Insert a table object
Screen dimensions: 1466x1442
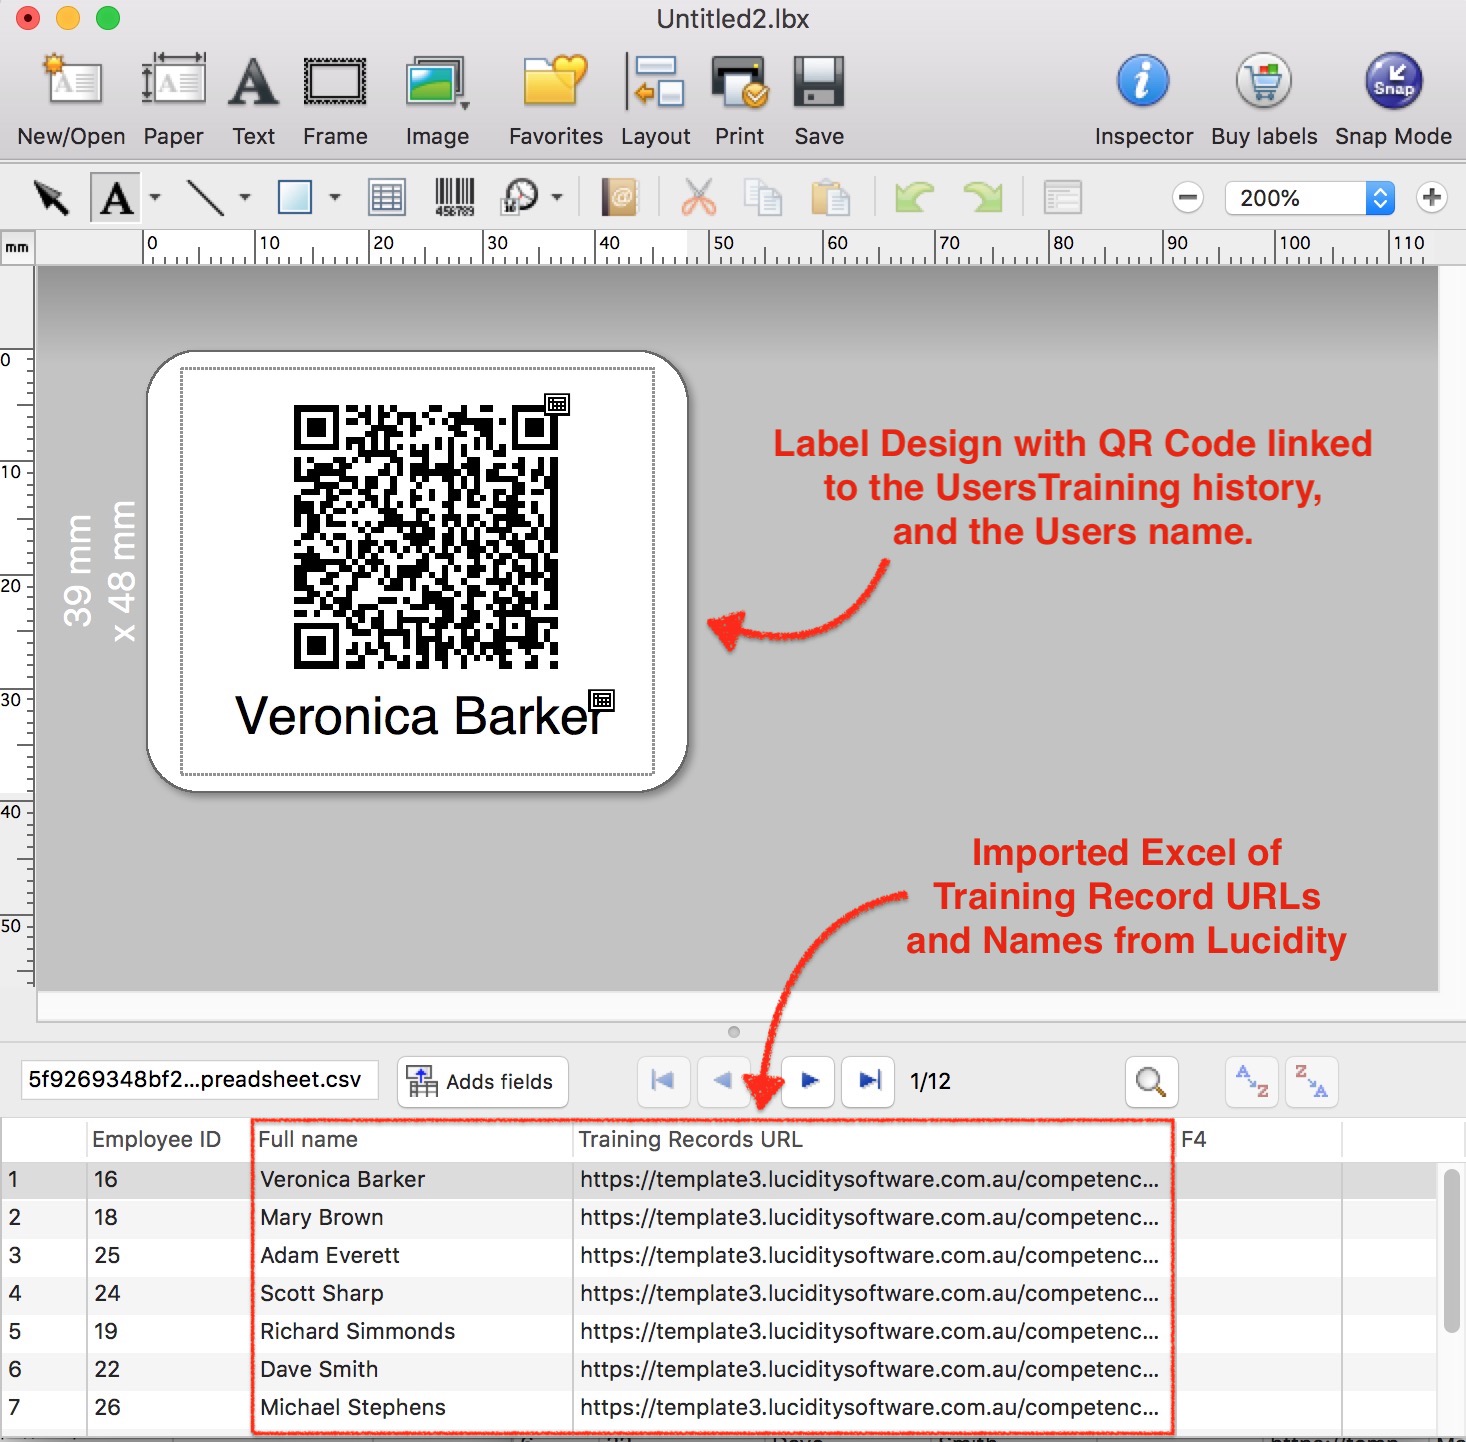coord(387,197)
